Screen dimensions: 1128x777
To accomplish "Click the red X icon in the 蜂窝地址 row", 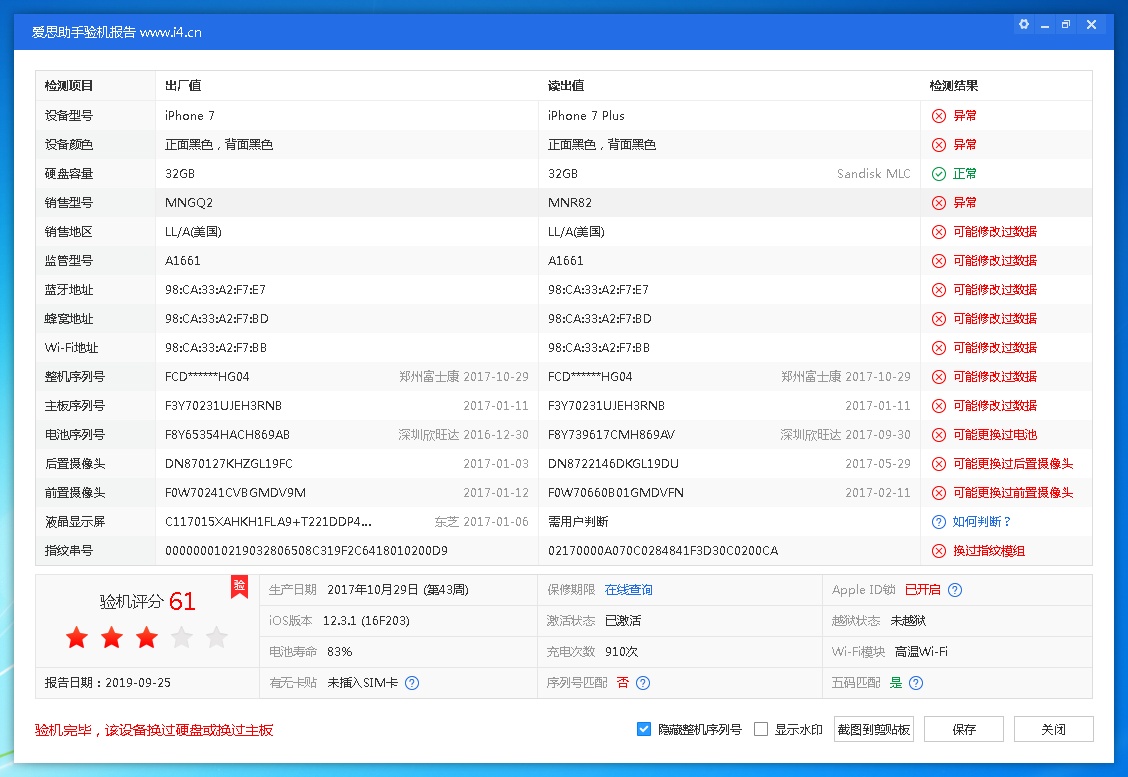I will point(939,319).
